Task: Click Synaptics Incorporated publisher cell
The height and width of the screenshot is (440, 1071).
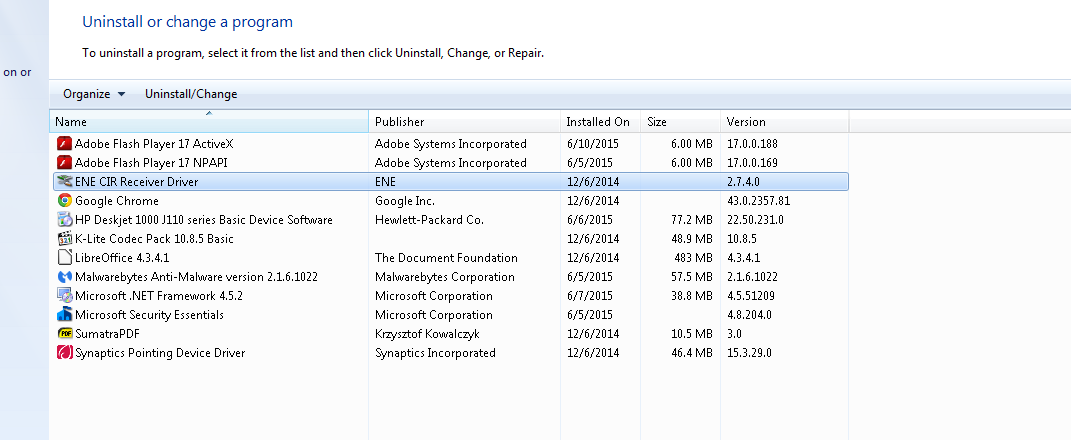Action: click(435, 353)
